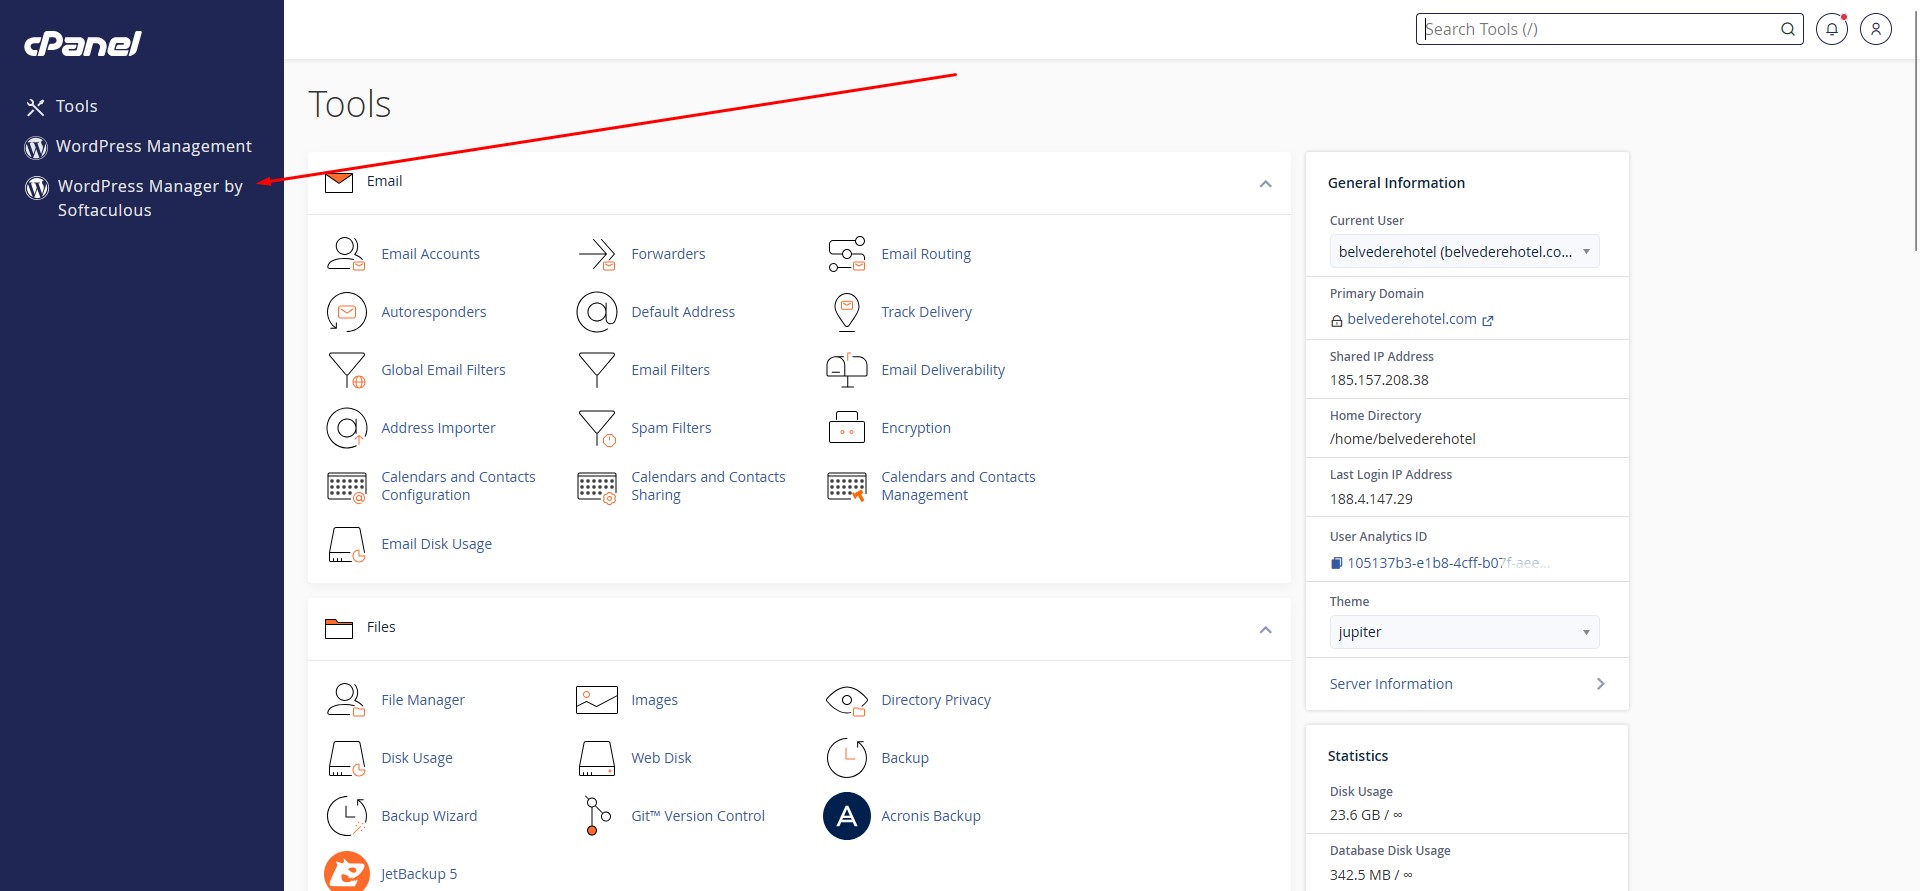The height and width of the screenshot is (891, 1920).
Task: Collapse the Files section
Action: pos(1265,630)
